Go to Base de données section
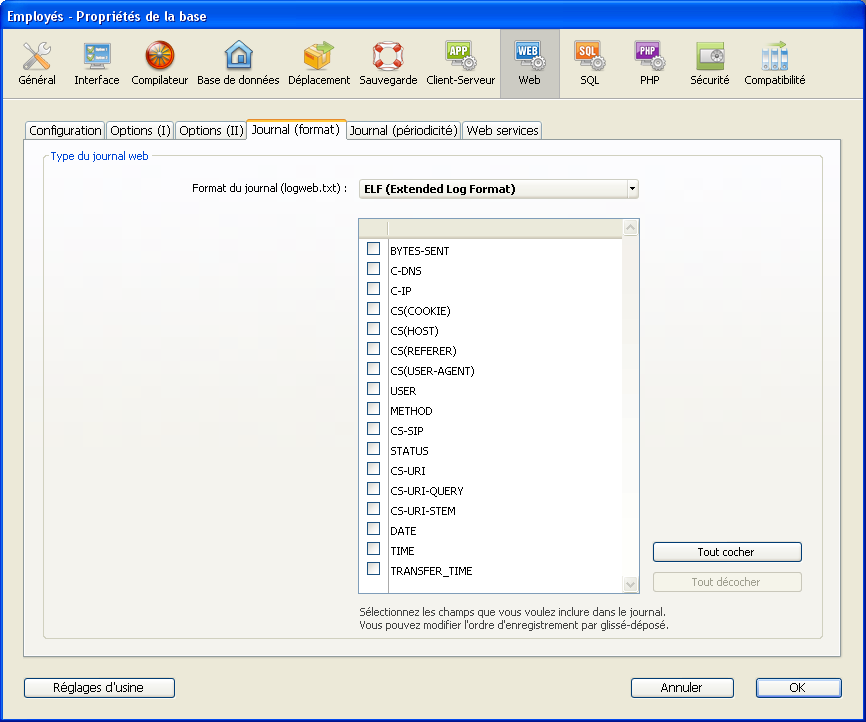The width and height of the screenshot is (866, 722). tap(238, 63)
